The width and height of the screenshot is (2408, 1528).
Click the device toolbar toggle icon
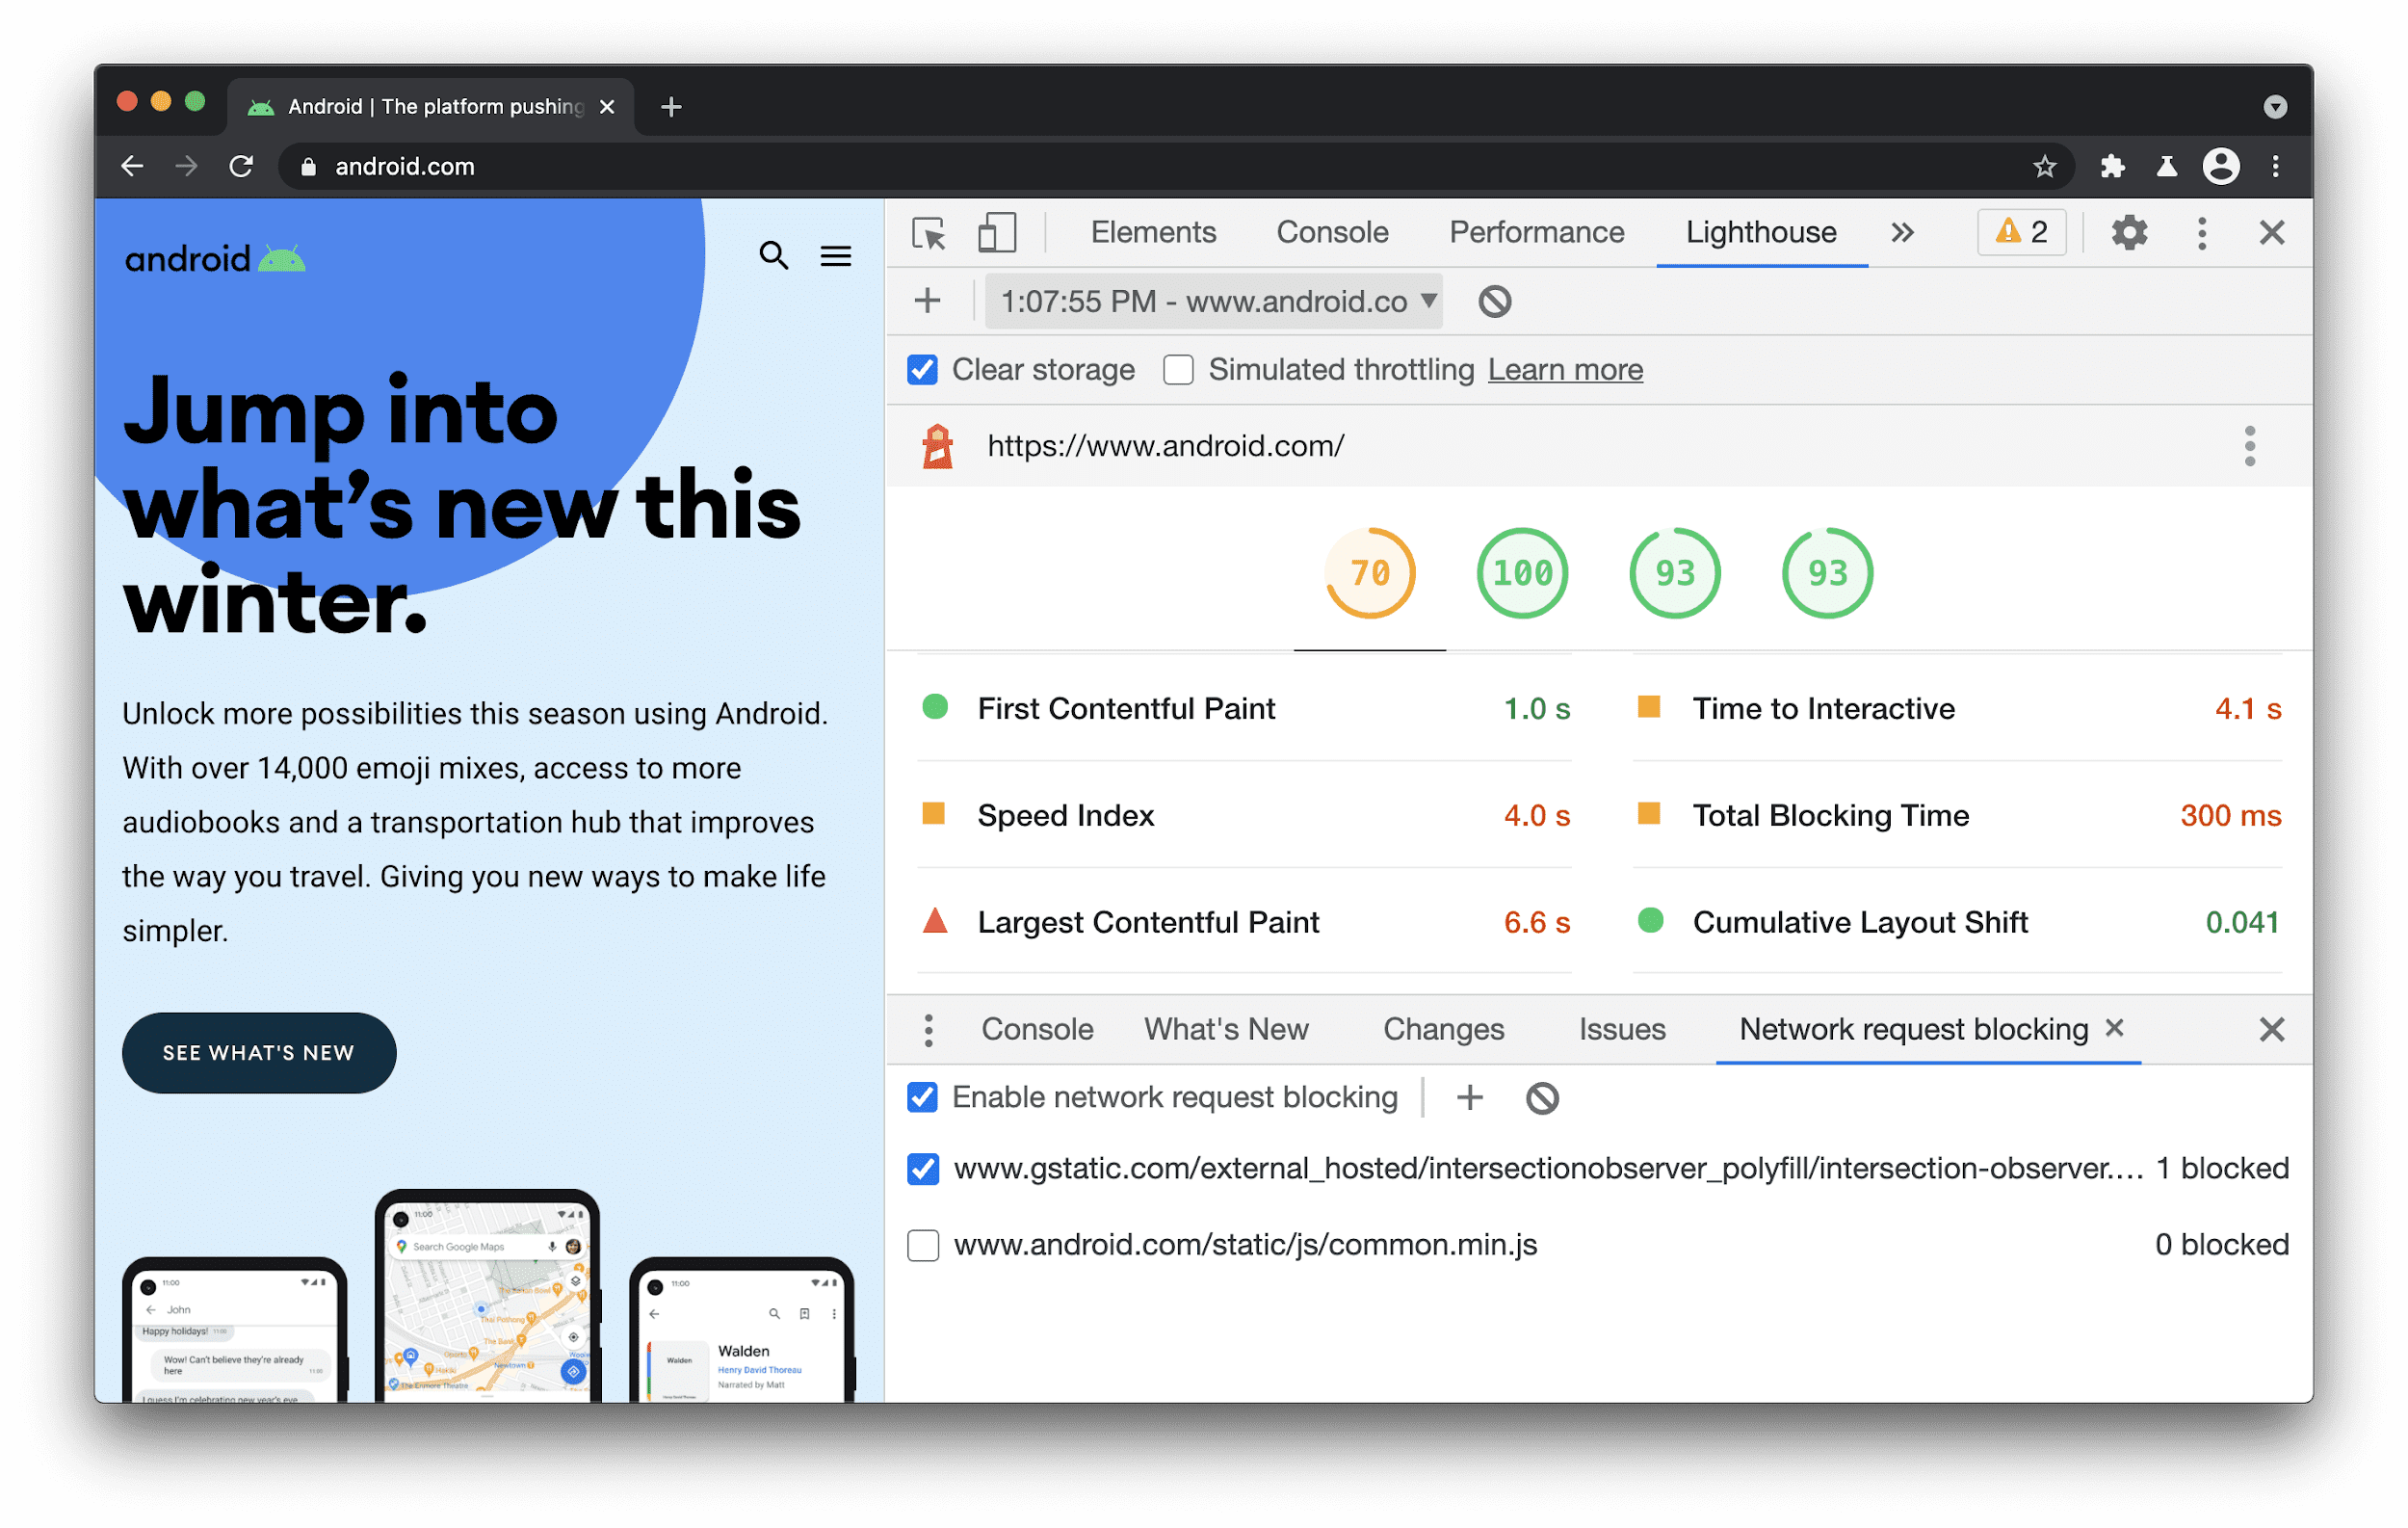997,232
